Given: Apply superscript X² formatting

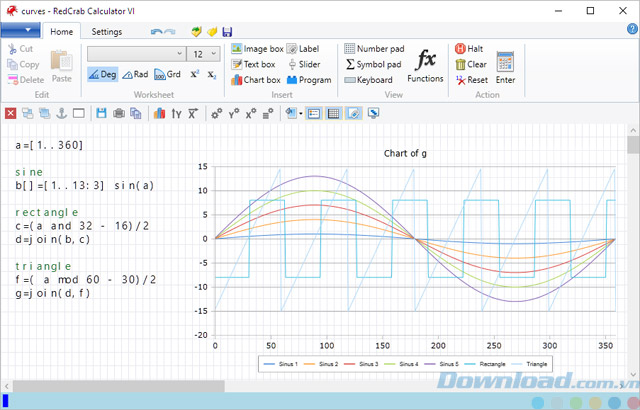Looking at the screenshot, I should (195, 74).
